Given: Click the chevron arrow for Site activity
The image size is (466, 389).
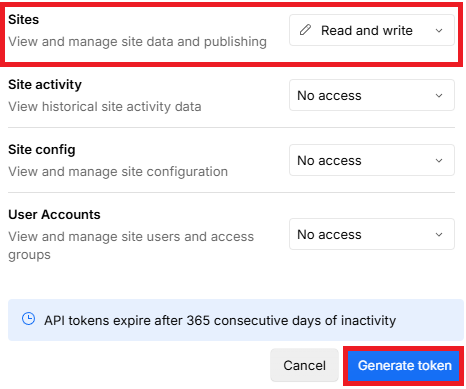Looking at the screenshot, I should [x=439, y=96].
